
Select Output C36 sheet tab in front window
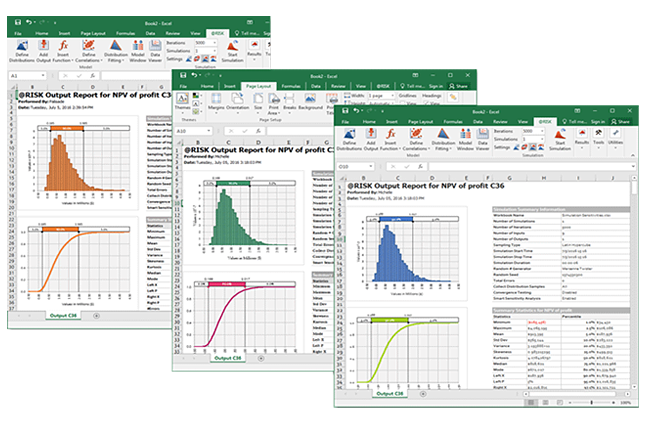click(x=389, y=394)
